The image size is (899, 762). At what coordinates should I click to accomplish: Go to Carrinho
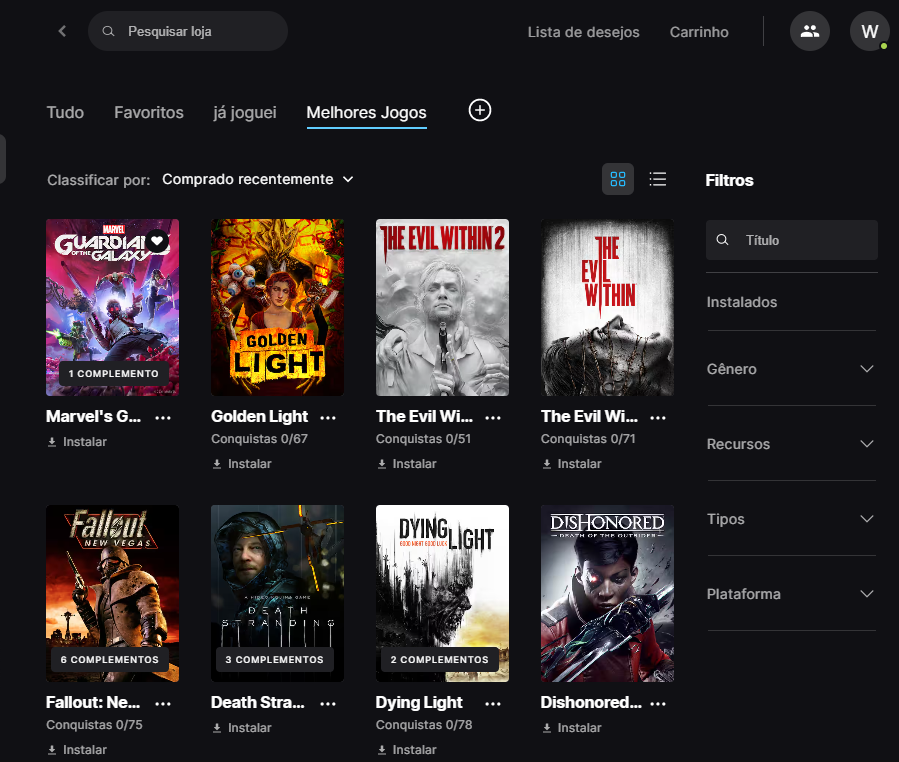tap(699, 32)
